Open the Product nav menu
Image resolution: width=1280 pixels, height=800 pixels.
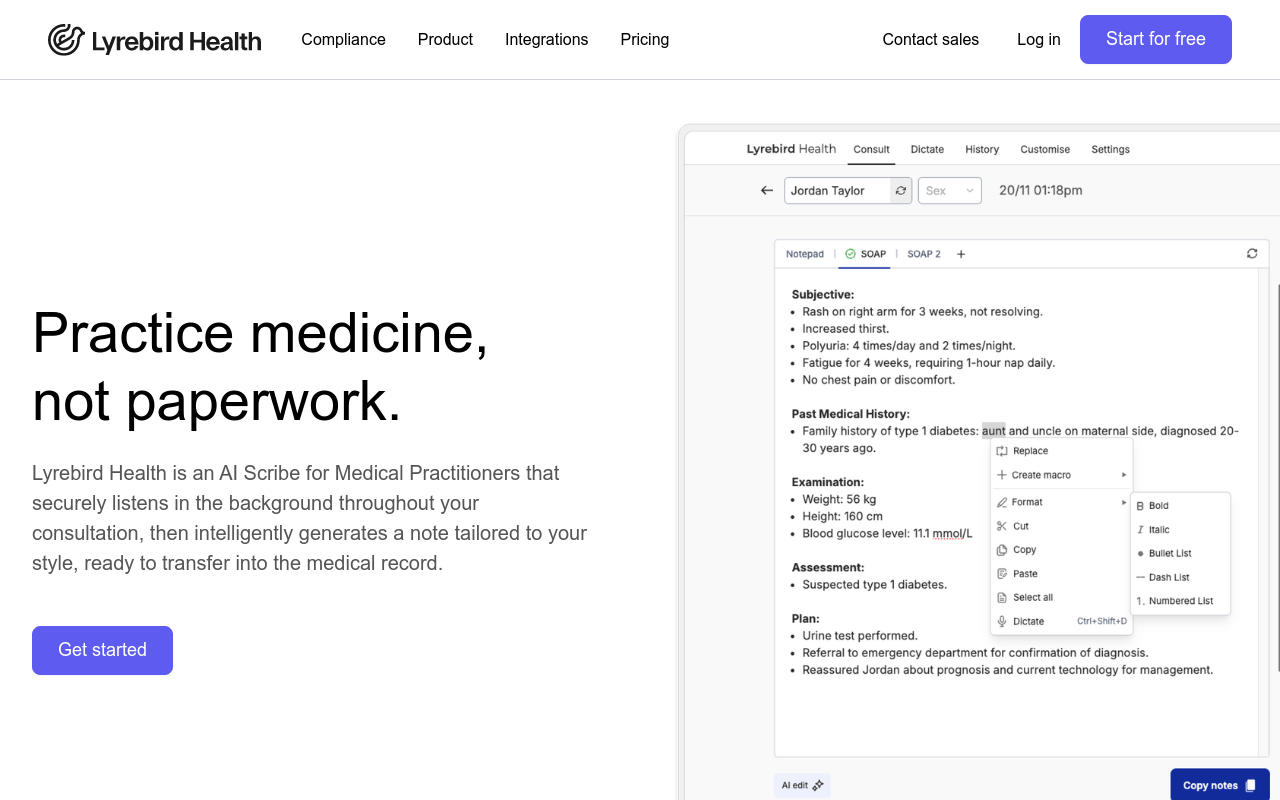[445, 40]
